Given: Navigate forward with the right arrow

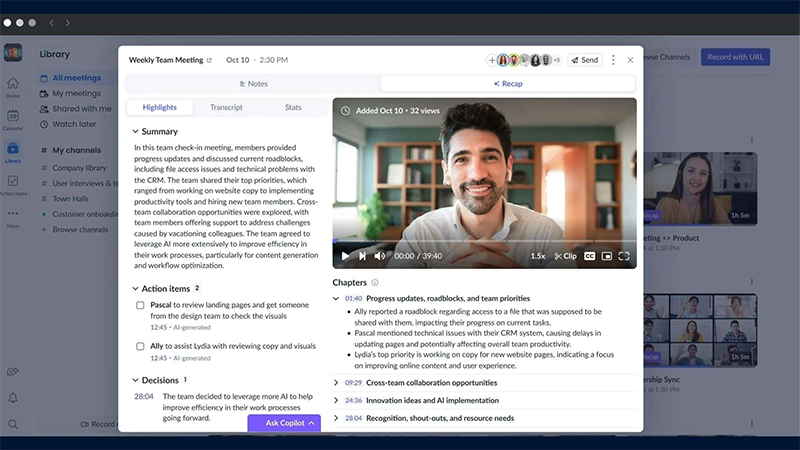Looking at the screenshot, I should pyautogui.click(x=67, y=22).
